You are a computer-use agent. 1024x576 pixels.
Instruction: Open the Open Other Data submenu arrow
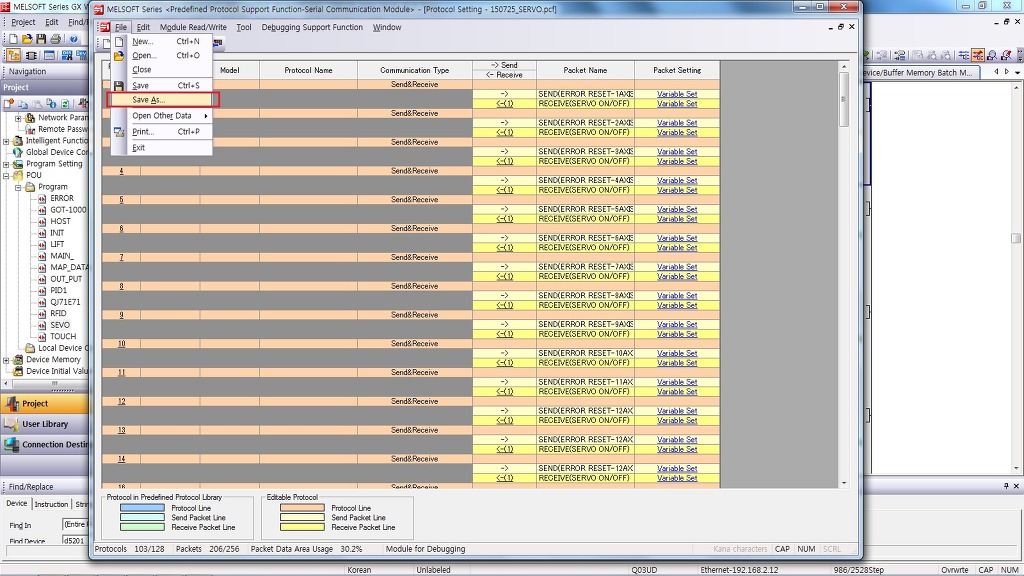click(206, 116)
